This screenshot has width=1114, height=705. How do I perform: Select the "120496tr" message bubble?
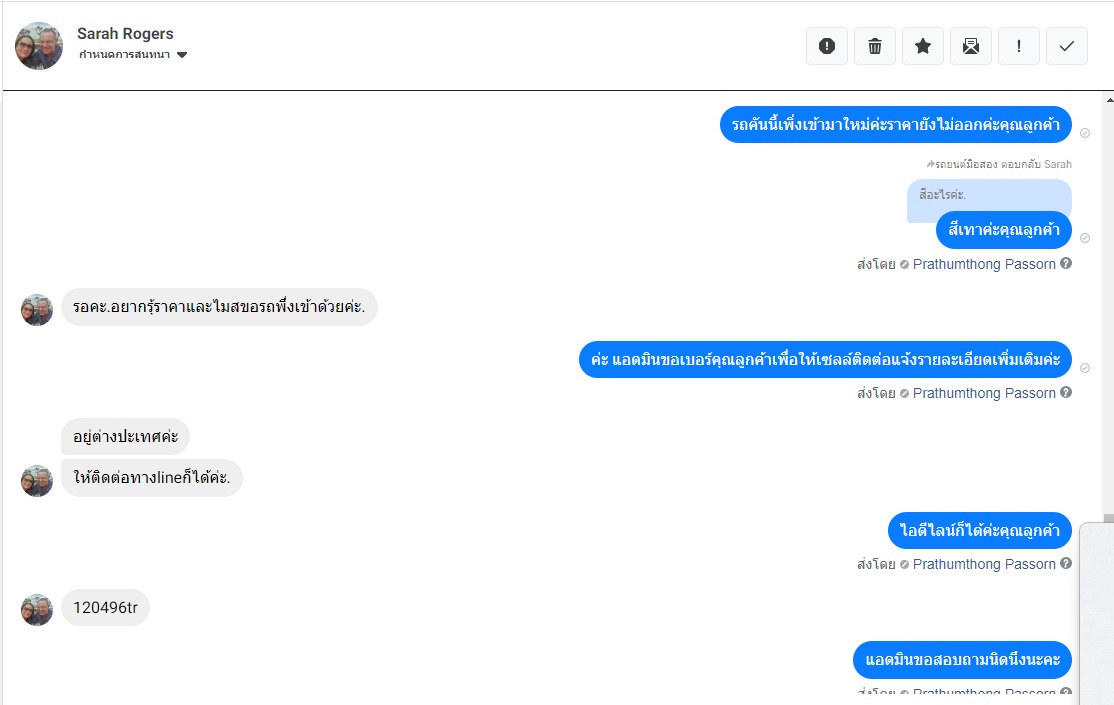(105, 607)
